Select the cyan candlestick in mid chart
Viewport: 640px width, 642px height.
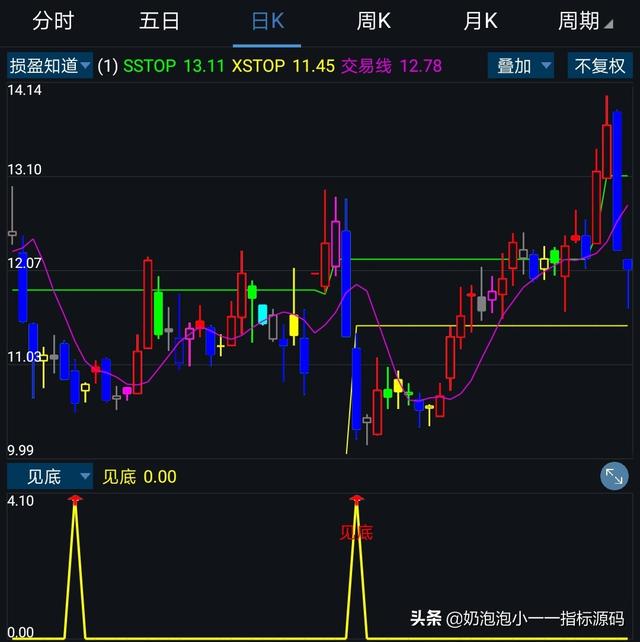click(x=262, y=314)
